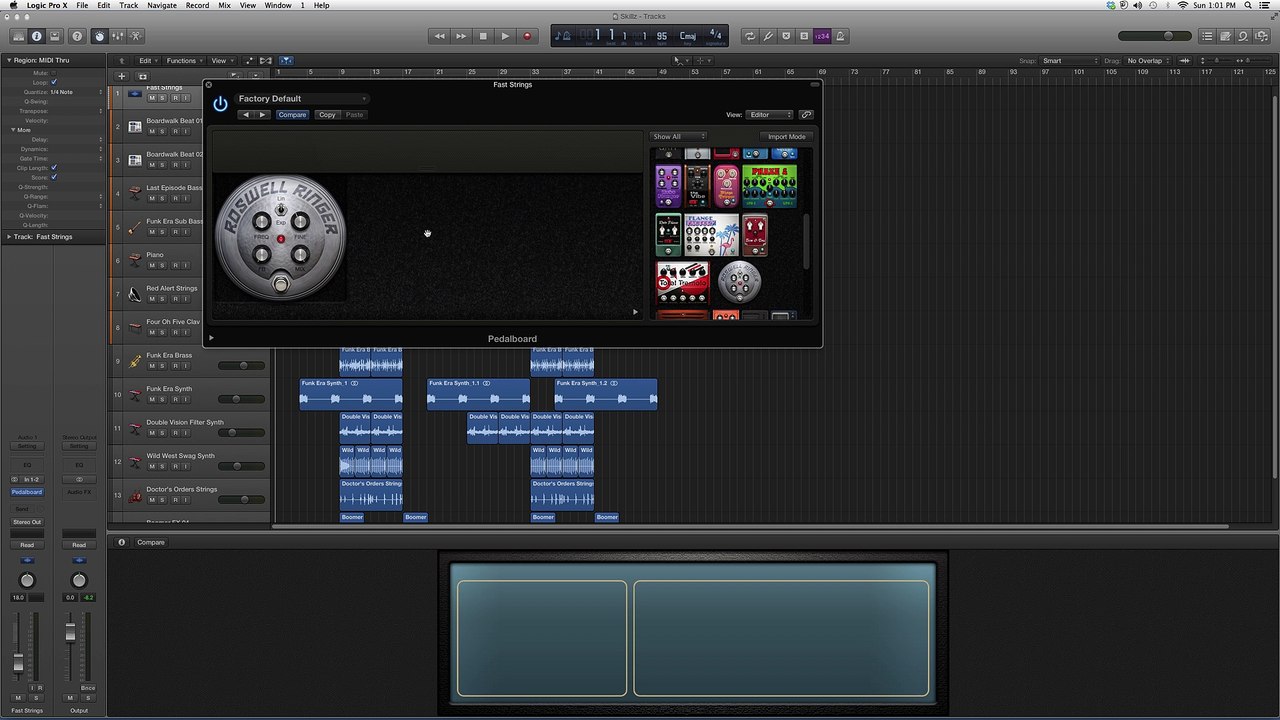
Task: Toggle Cycle mode button
Action: (x=750, y=36)
